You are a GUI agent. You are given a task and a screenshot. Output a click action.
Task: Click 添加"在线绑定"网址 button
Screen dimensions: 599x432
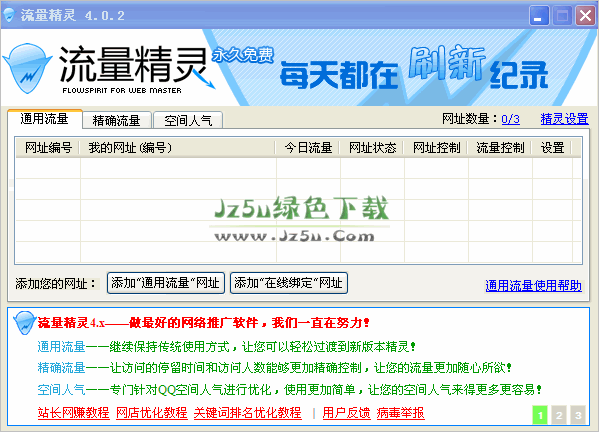[x=289, y=283]
